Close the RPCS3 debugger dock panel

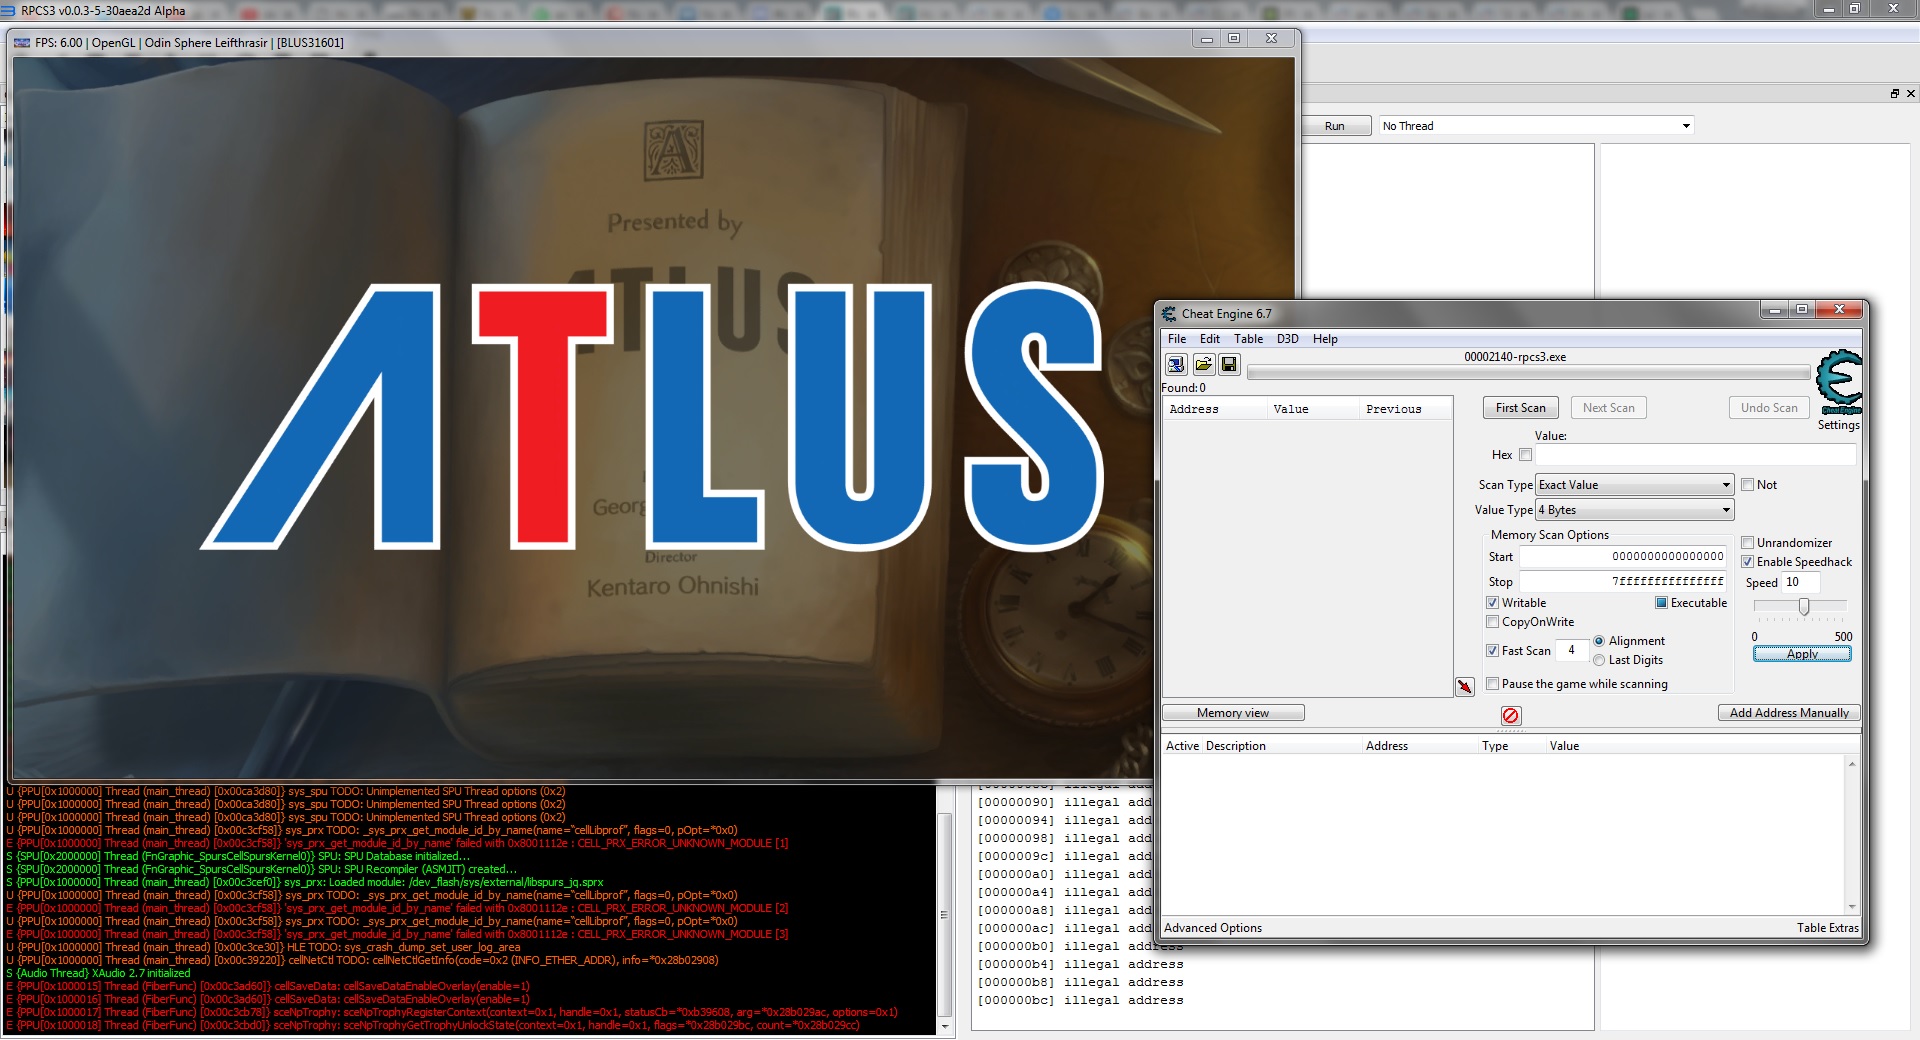(1910, 94)
